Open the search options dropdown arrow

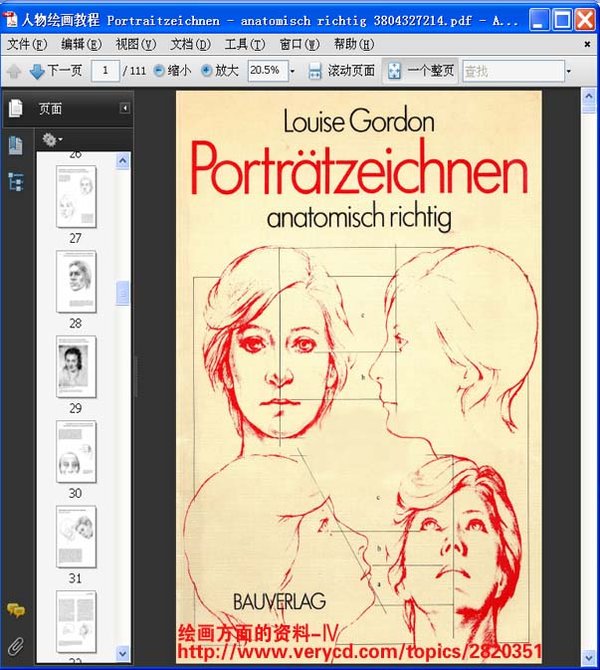pyautogui.click(x=568, y=71)
